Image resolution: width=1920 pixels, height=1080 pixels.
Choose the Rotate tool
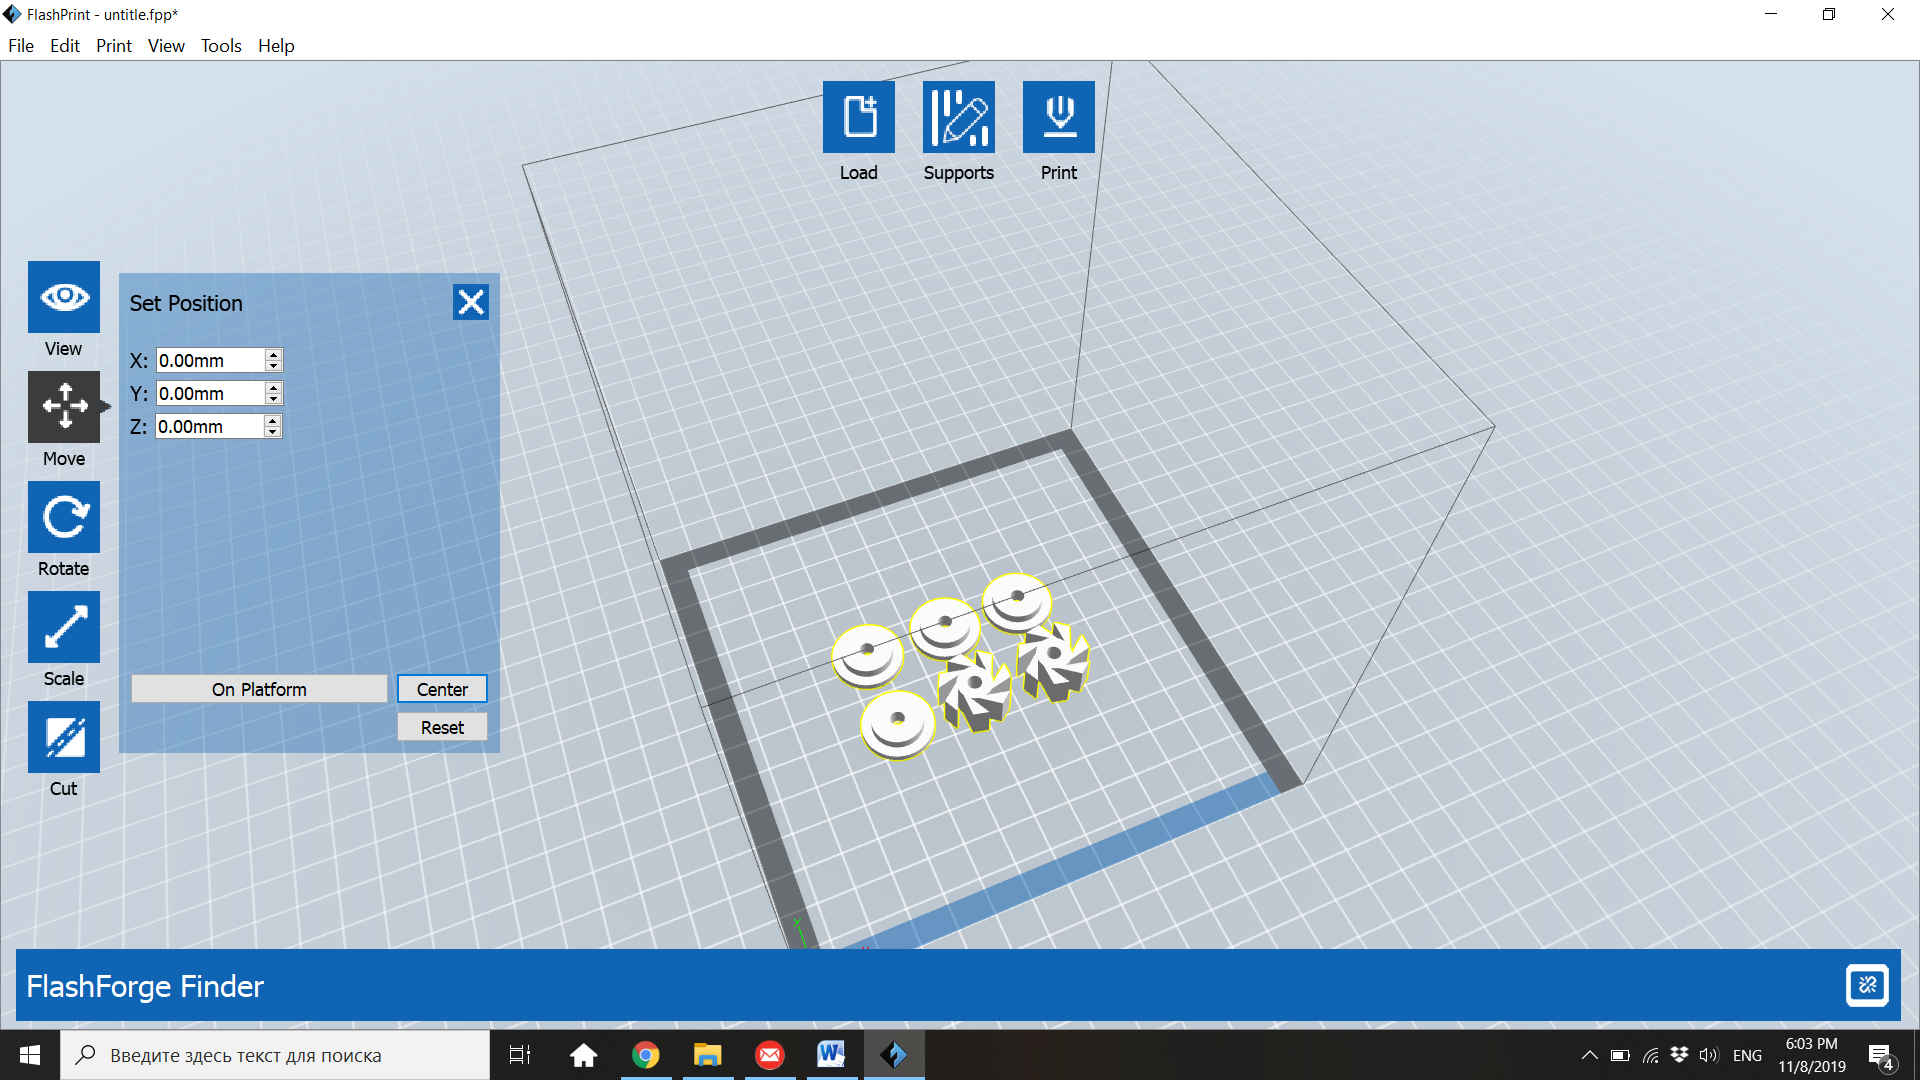63,517
